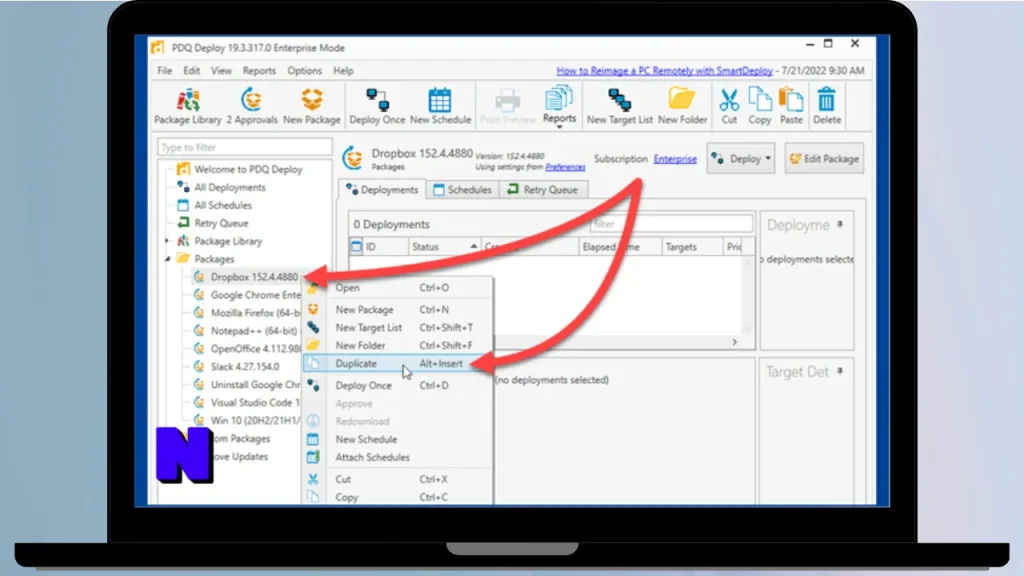Select All Deployments in the tree
Viewport: 1024px width, 576px height.
230,187
